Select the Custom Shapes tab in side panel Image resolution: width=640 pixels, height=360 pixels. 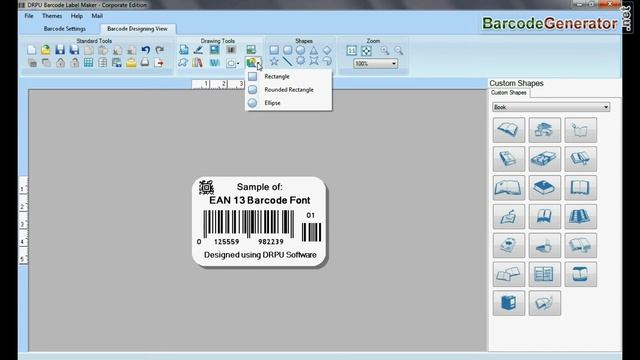(509, 93)
